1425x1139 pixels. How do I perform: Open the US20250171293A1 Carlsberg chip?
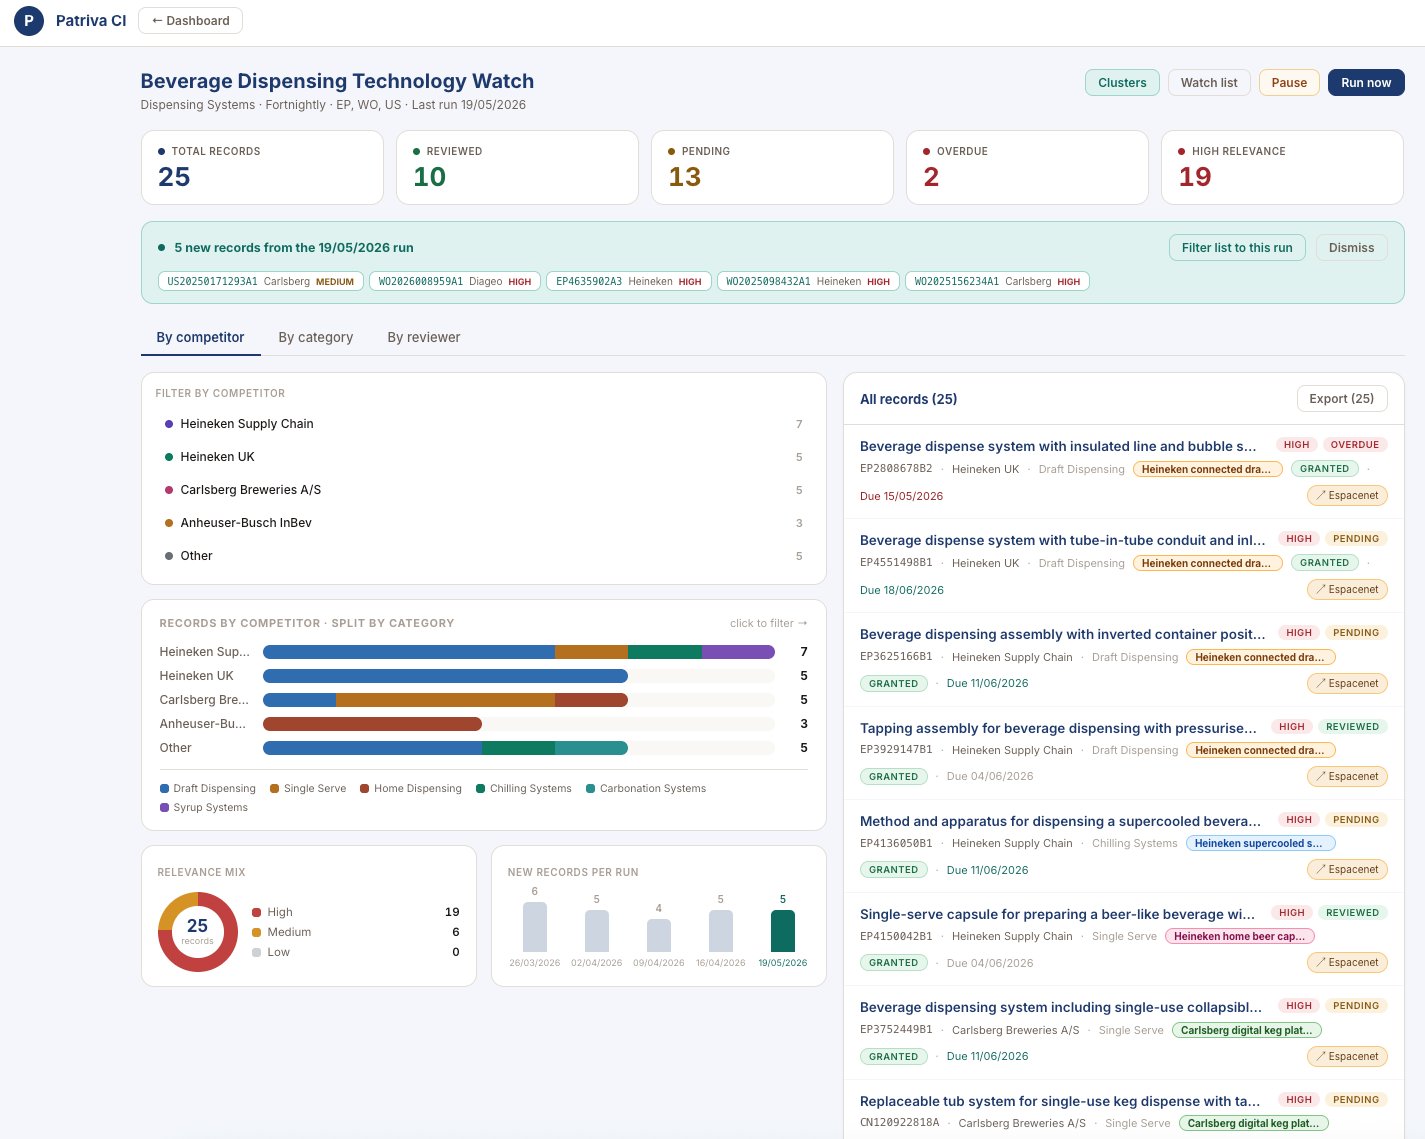(260, 282)
